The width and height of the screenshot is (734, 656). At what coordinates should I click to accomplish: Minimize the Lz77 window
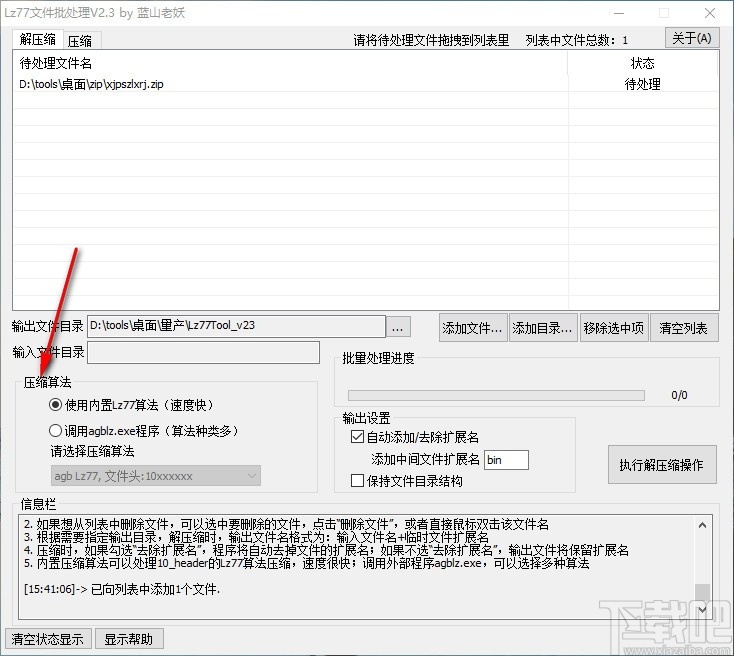tap(619, 13)
